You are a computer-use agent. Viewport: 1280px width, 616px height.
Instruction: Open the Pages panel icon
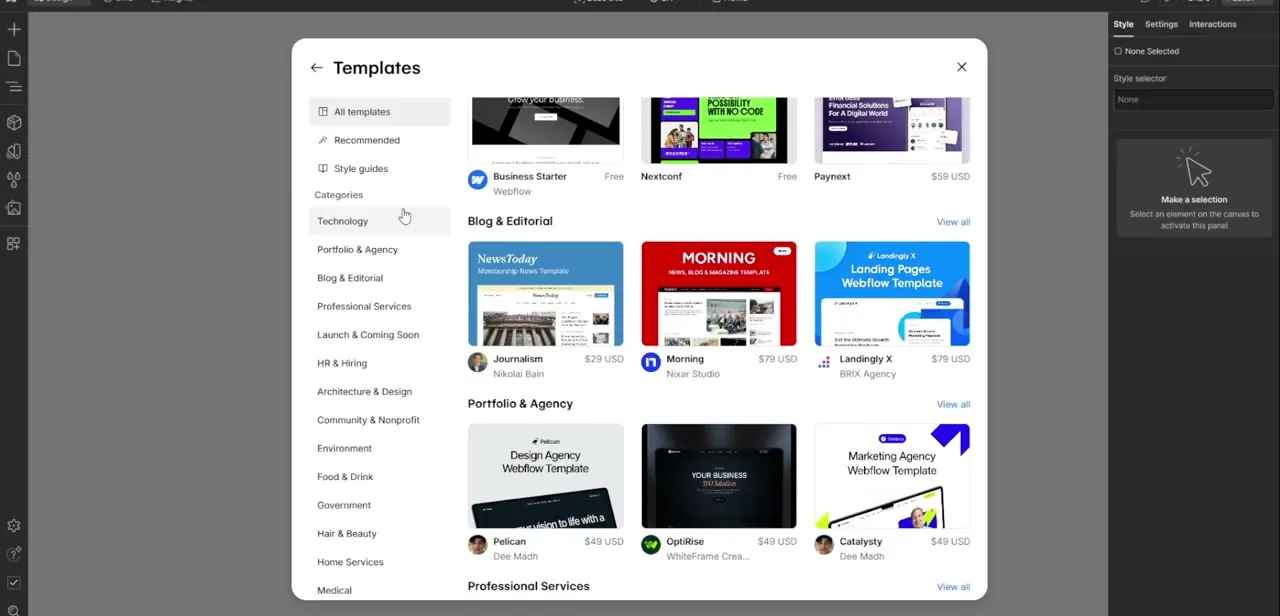click(14, 58)
